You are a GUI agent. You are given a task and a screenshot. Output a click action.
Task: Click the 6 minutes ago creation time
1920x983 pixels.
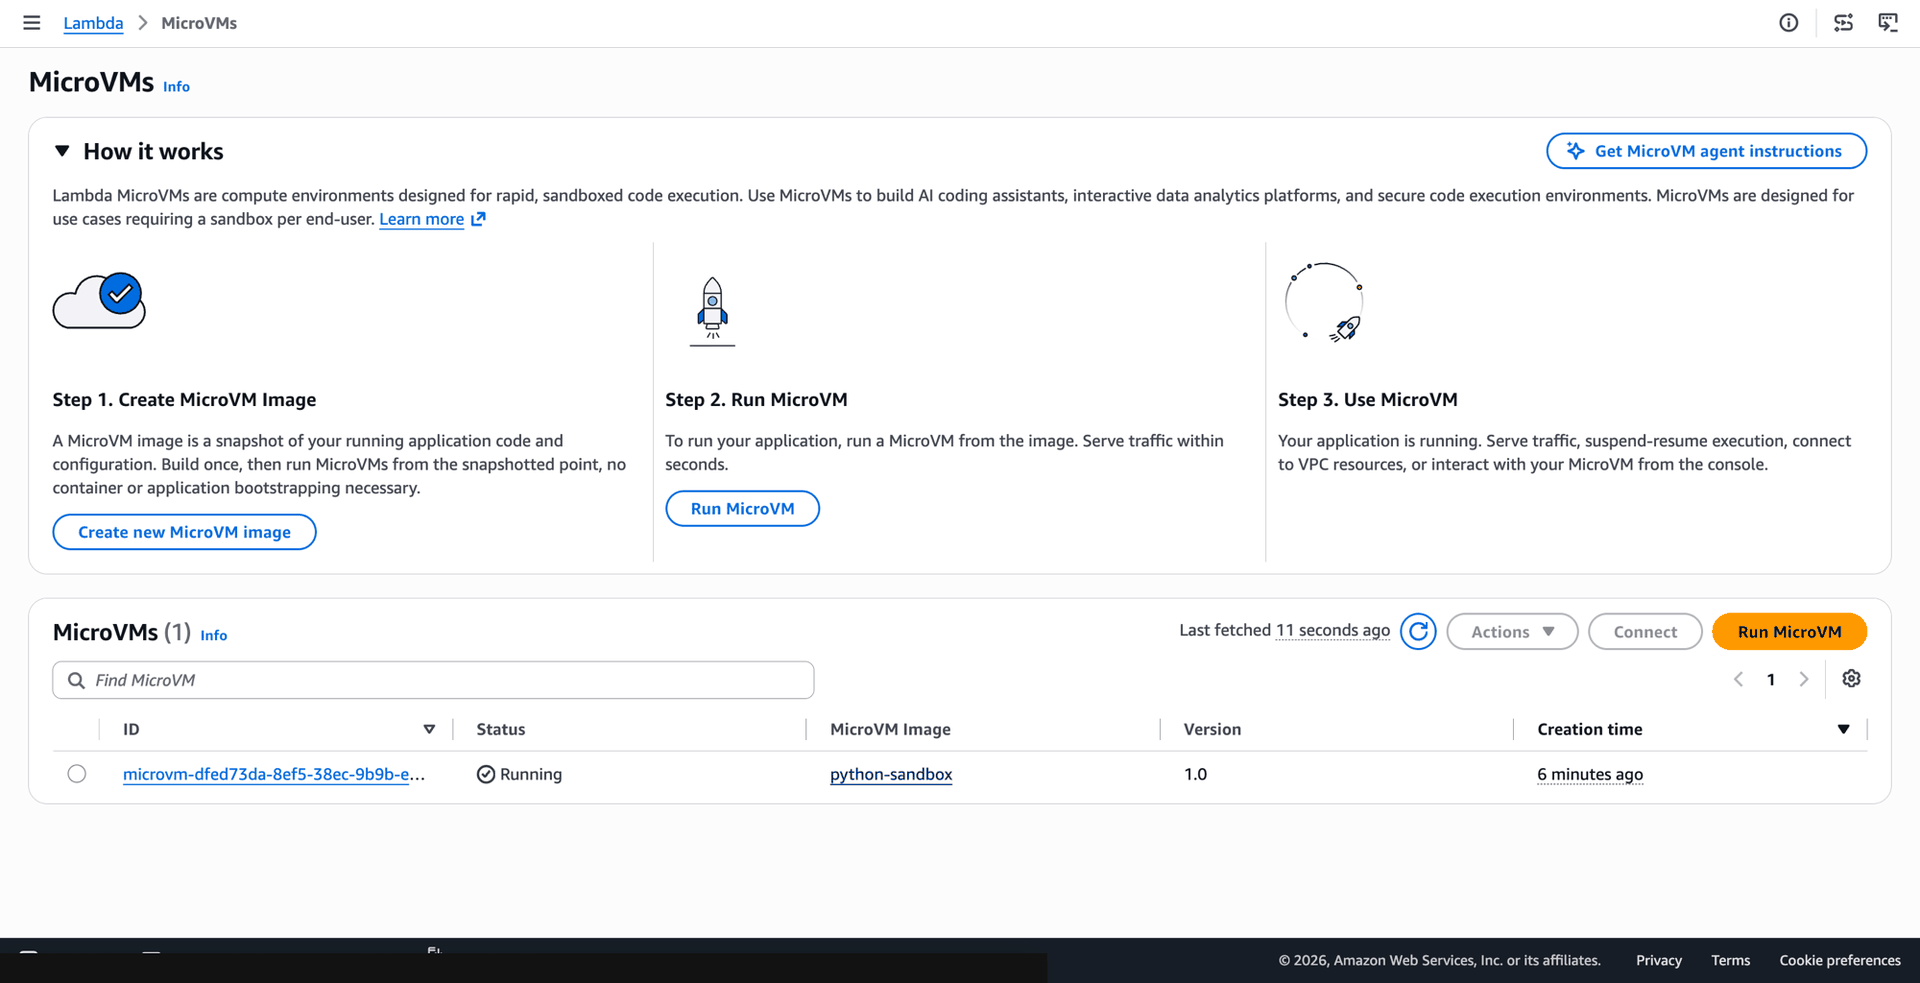coord(1590,774)
